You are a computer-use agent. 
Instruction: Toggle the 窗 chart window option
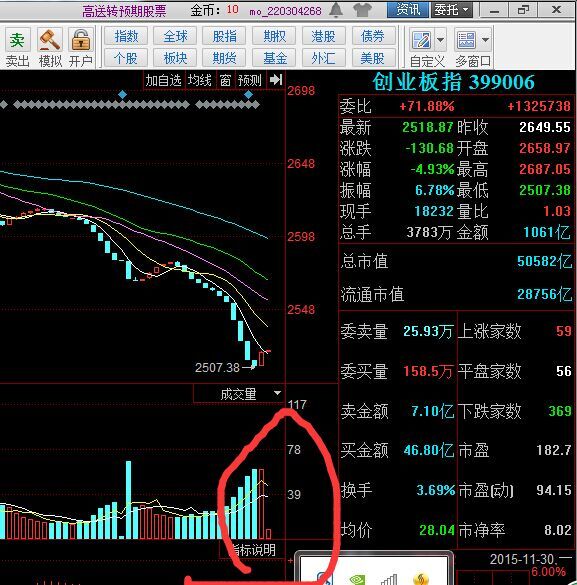(x=225, y=80)
